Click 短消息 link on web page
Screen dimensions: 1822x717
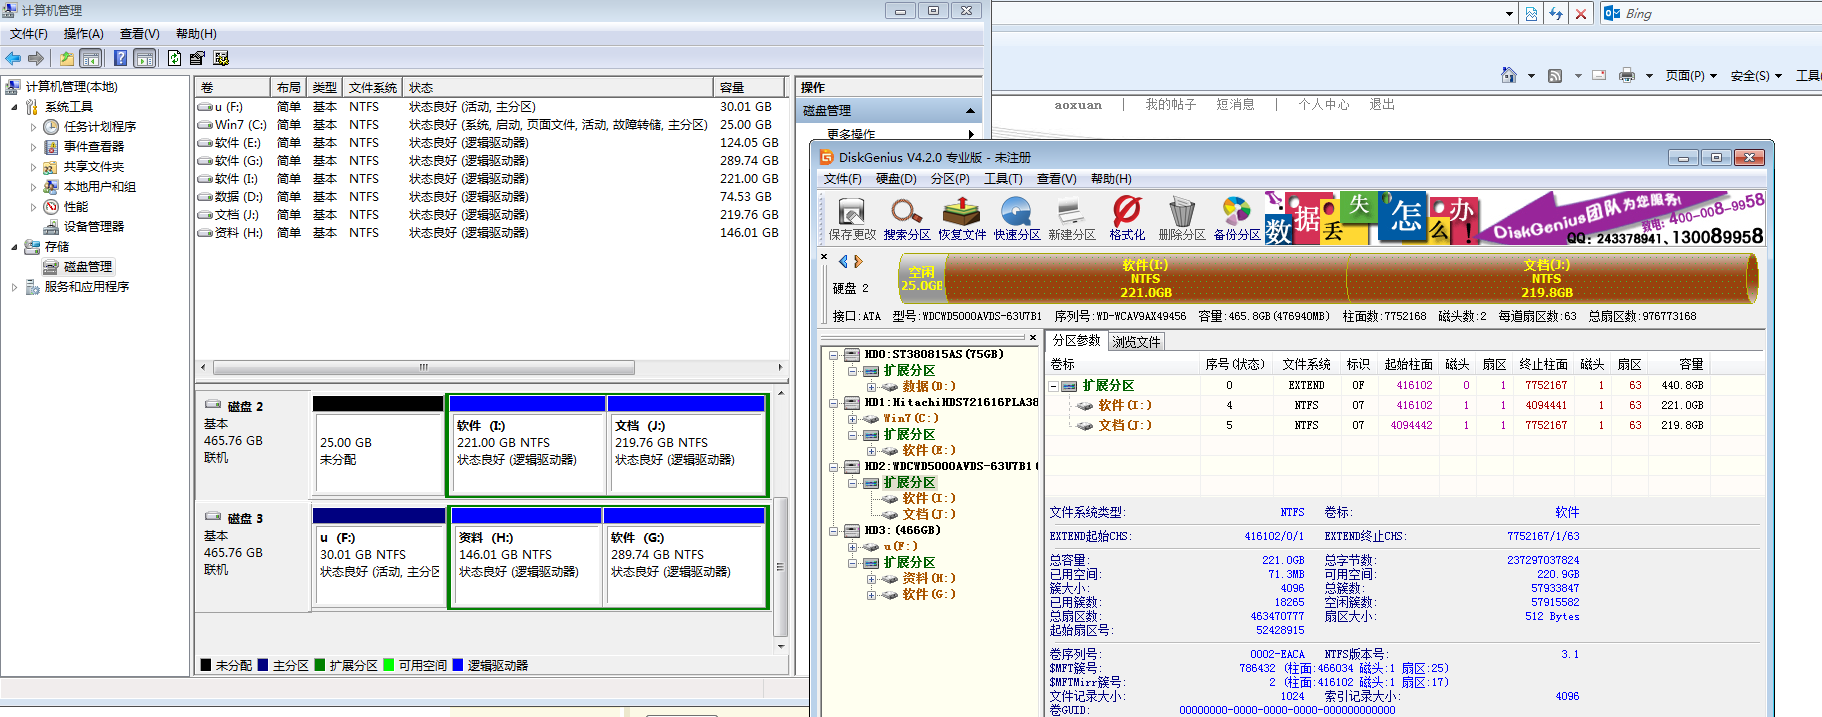1235,105
